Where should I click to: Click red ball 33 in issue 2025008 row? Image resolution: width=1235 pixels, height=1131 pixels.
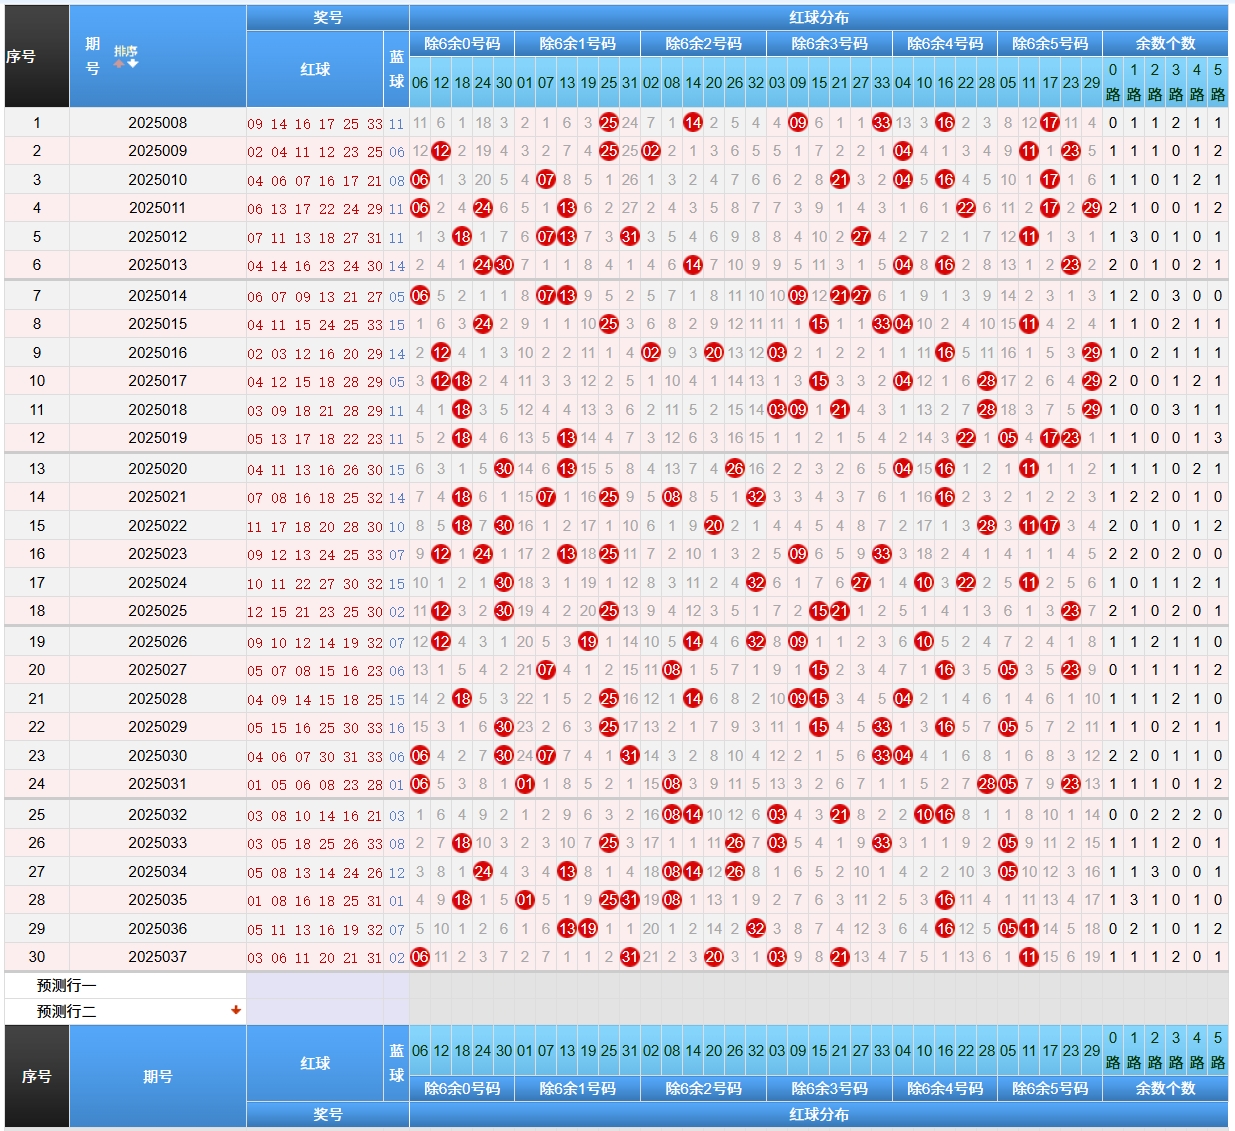881,123
